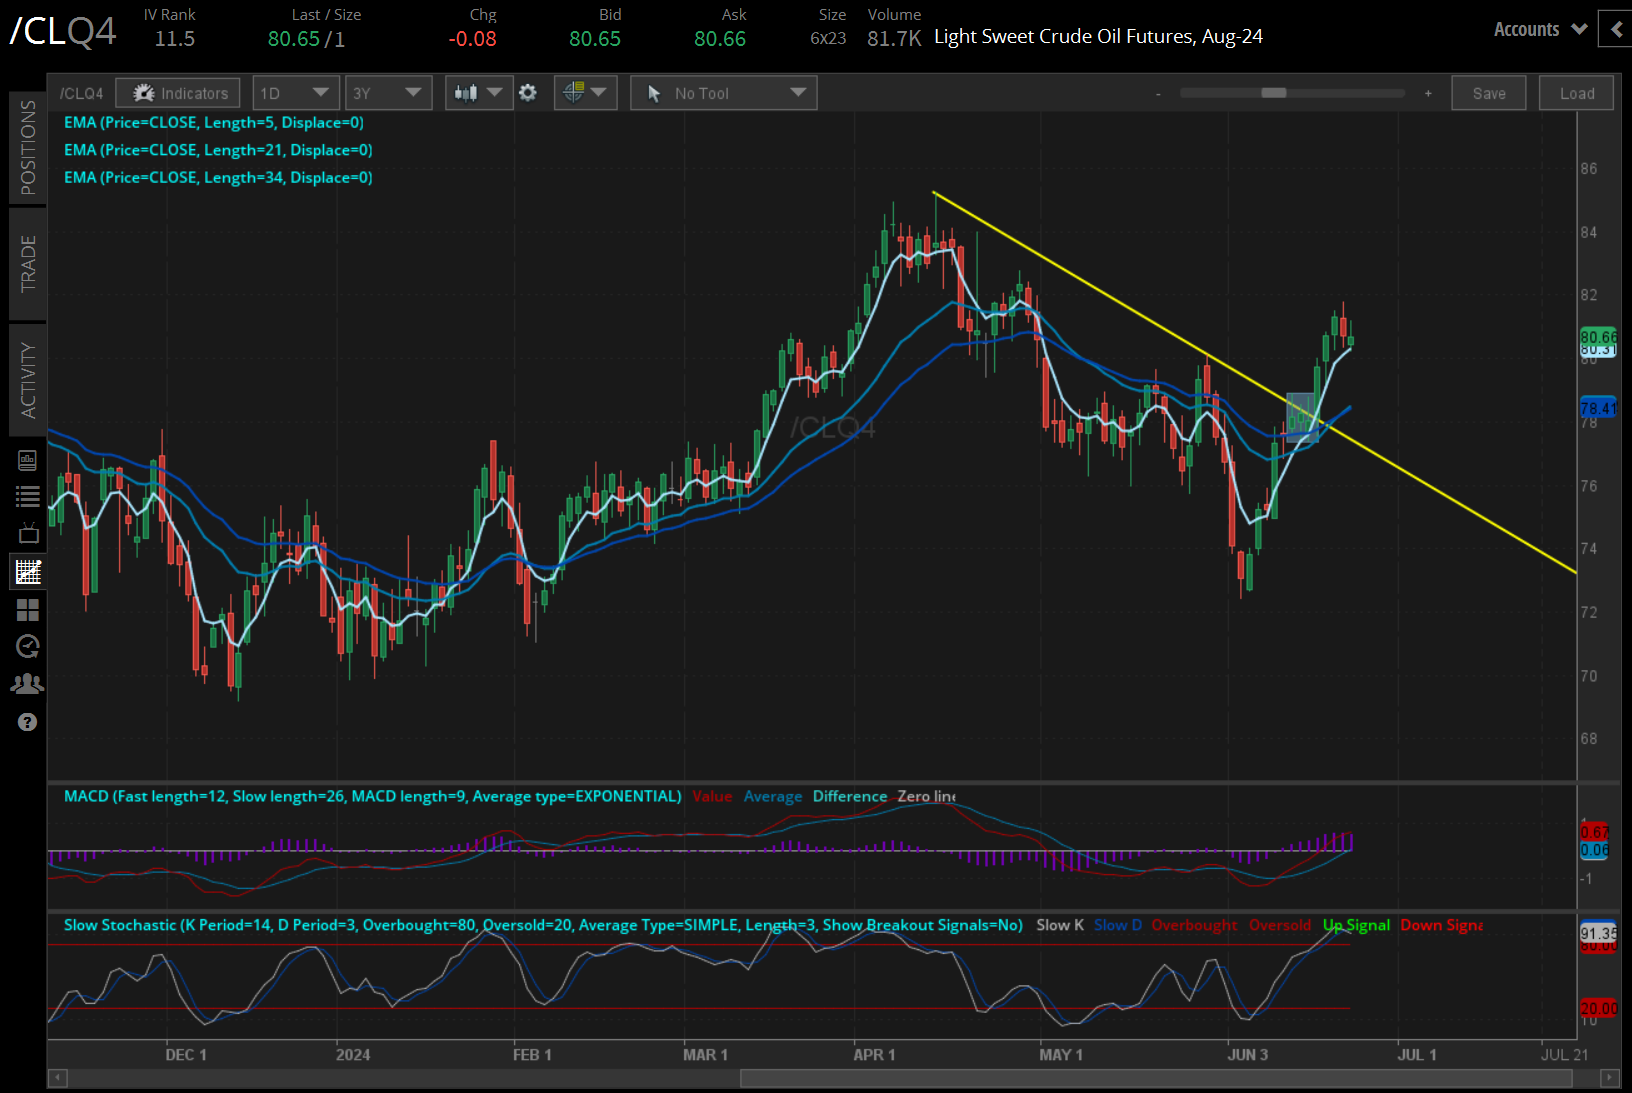Expand the 1D timeframe dropdown
The width and height of the screenshot is (1632, 1093).
point(296,93)
